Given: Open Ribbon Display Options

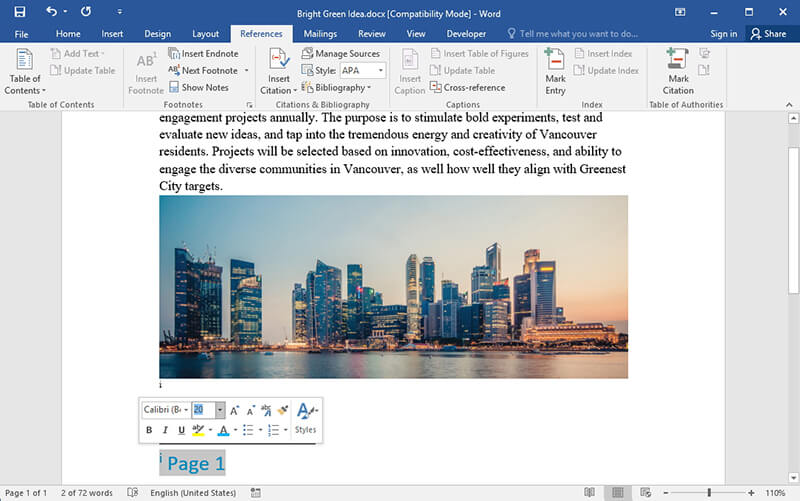Looking at the screenshot, I should click(x=680, y=12).
